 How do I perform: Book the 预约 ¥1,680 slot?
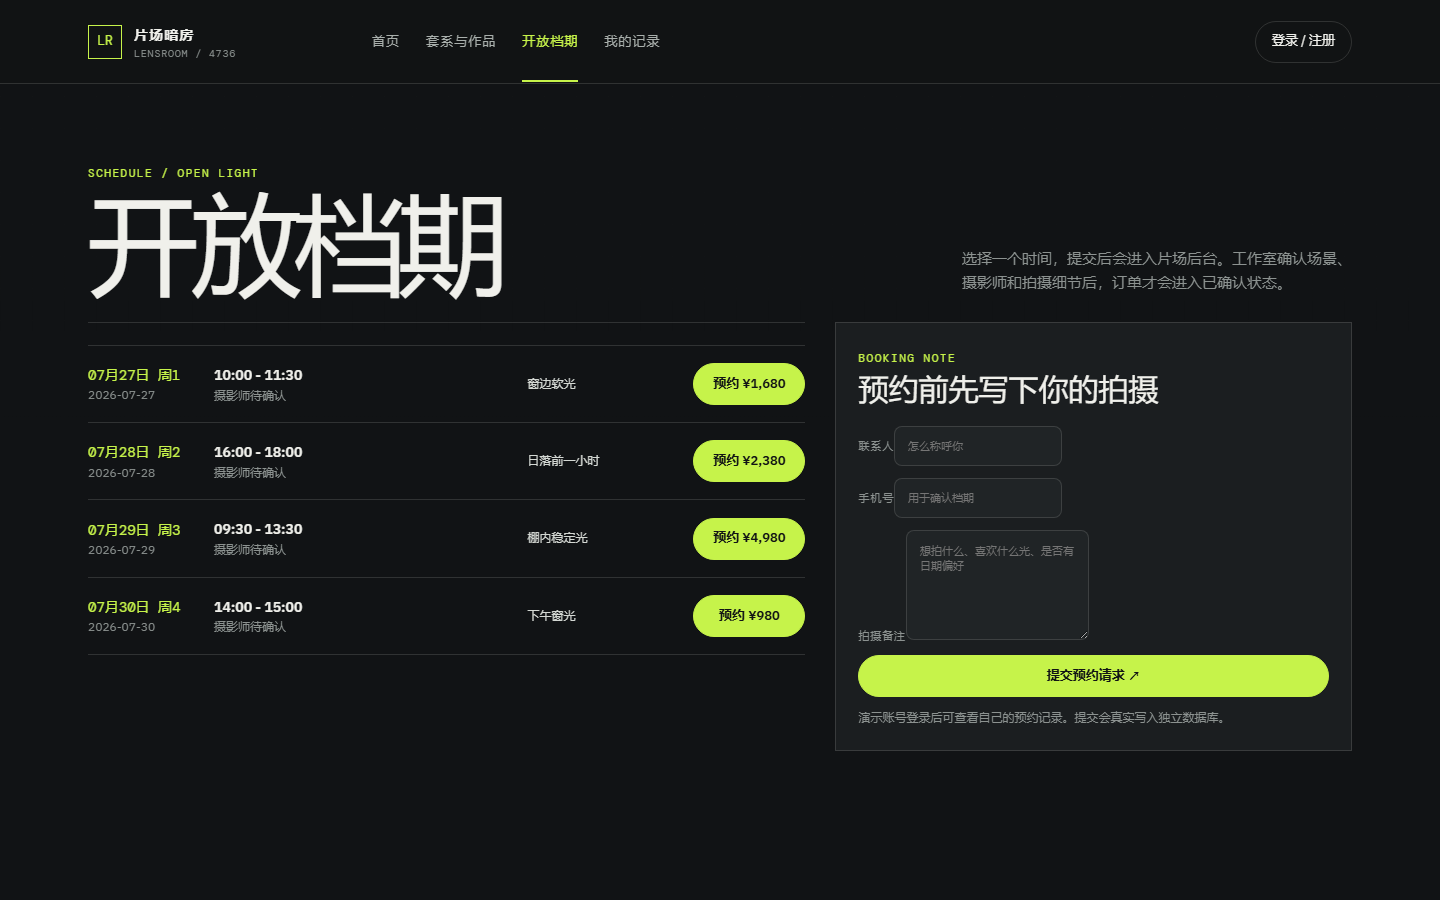click(x=748, y=384)
